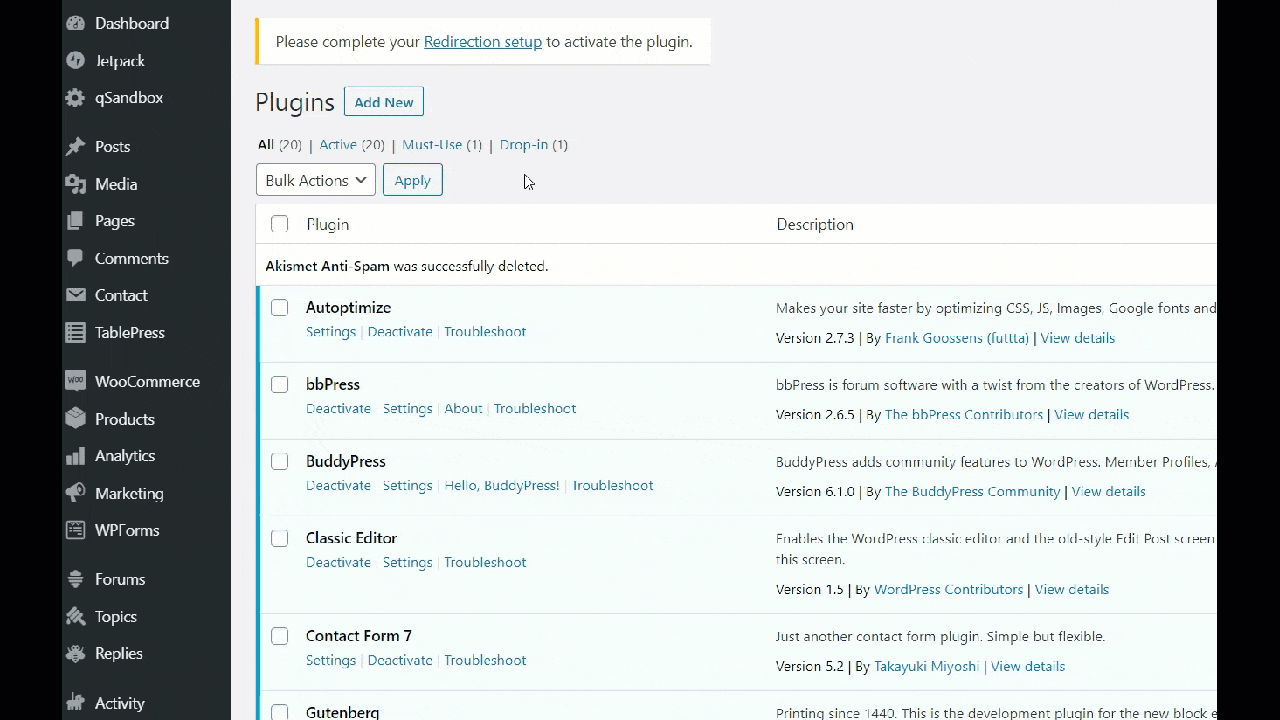View details for BuddyPress

point(1109,492)
